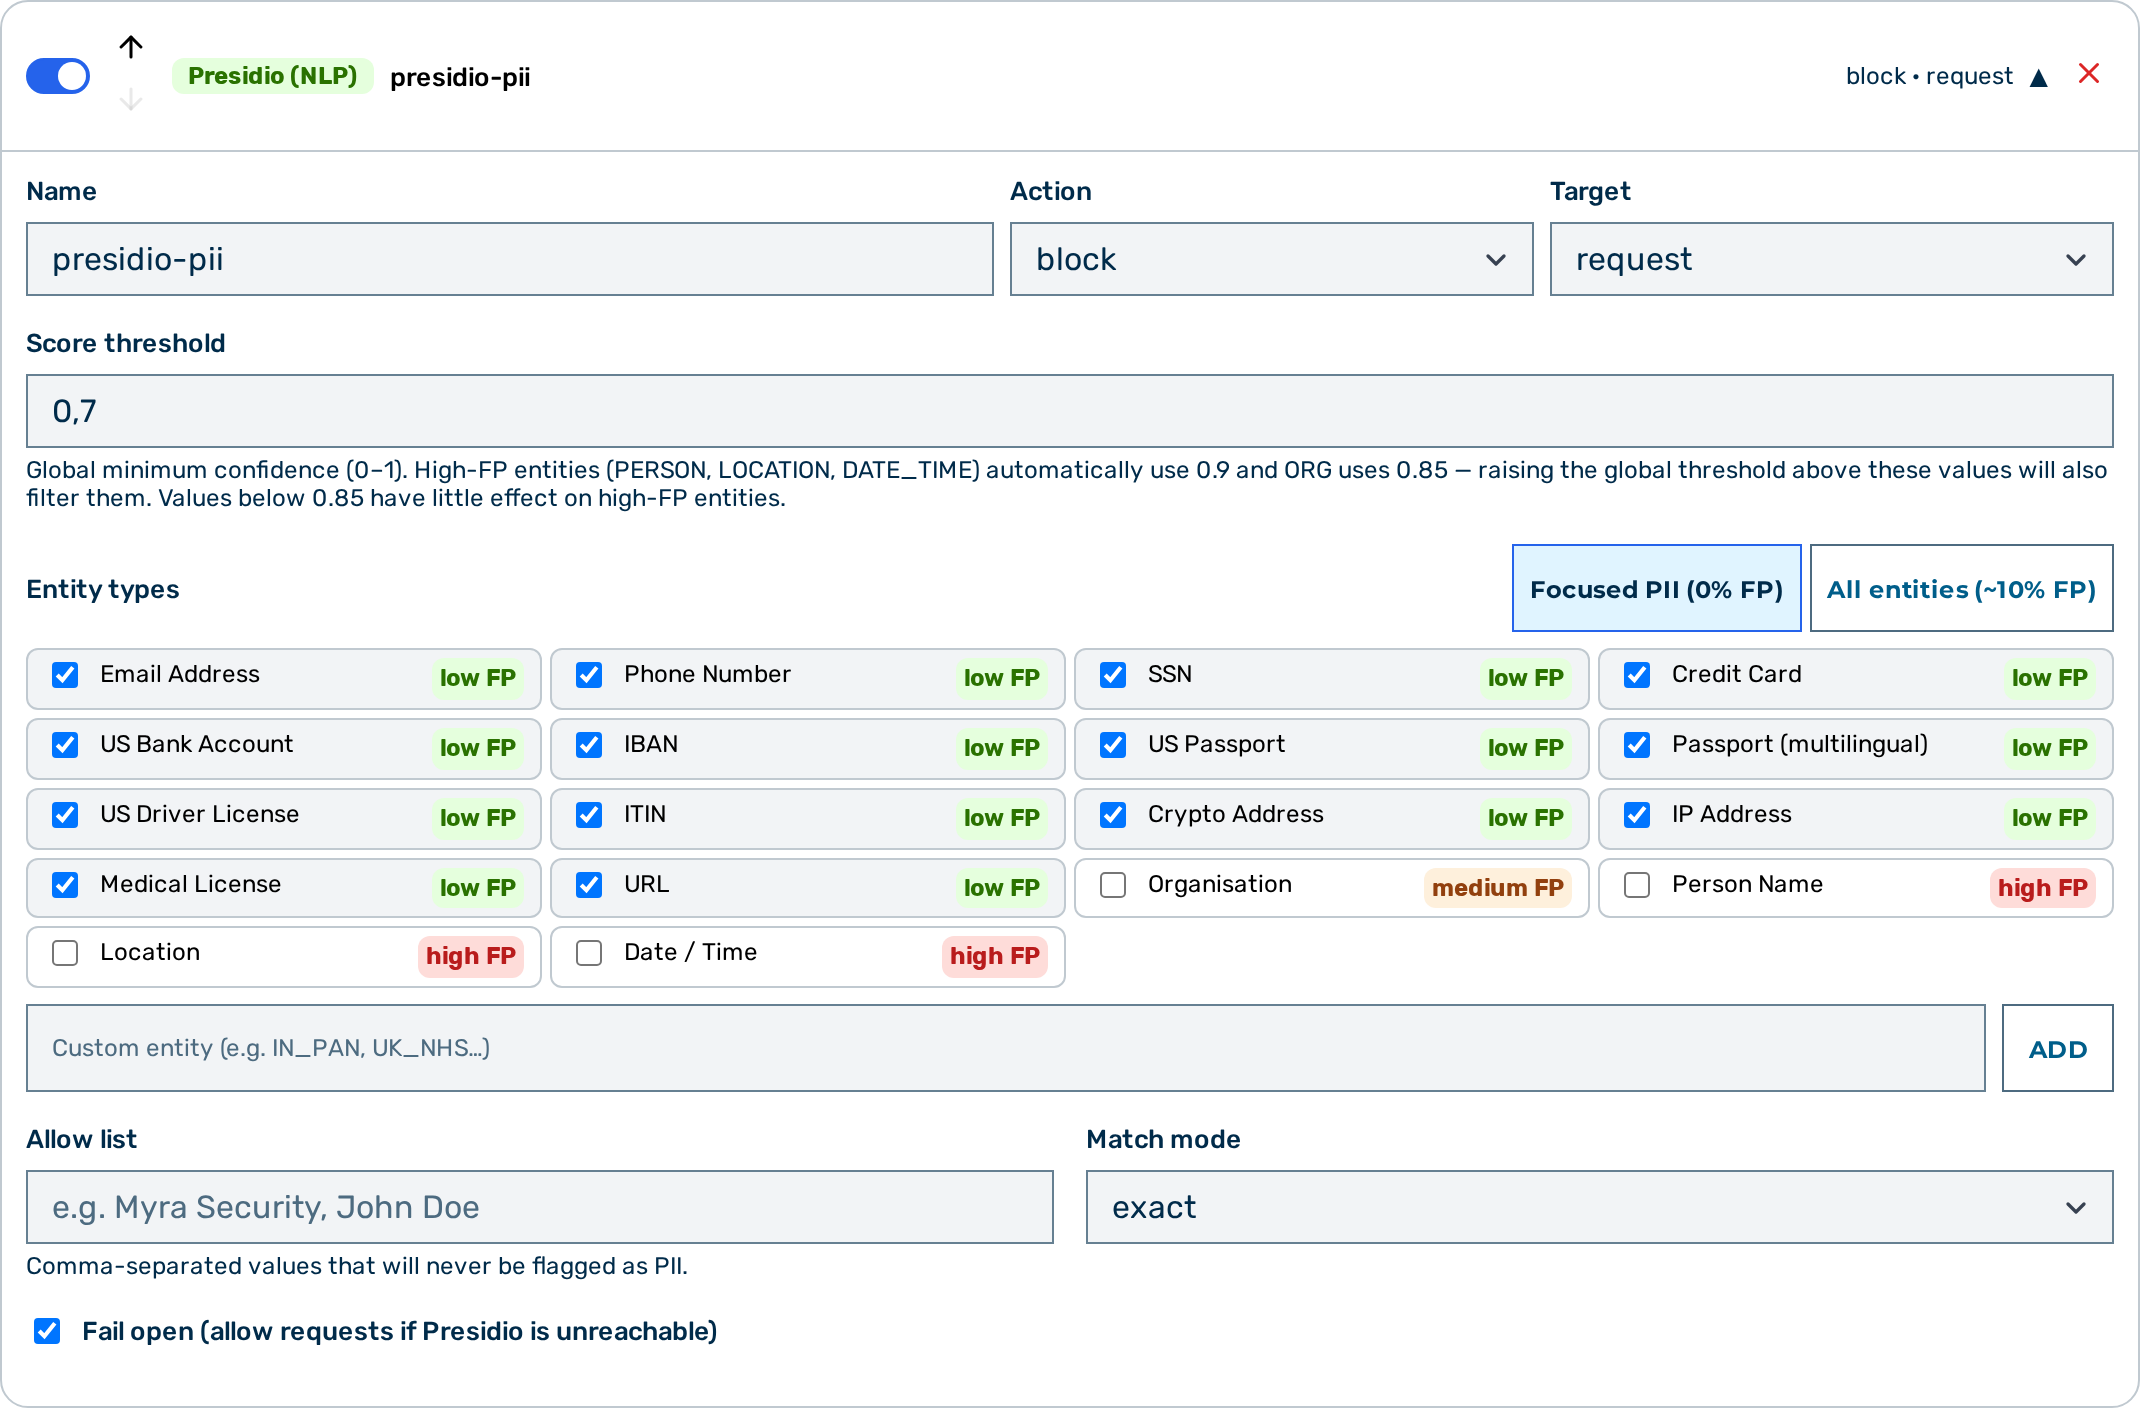This screenshot has height=1410, width=2140.
Task: Move the presidio-pii rule down with the arrow
Action: click(x=131, y=100)
